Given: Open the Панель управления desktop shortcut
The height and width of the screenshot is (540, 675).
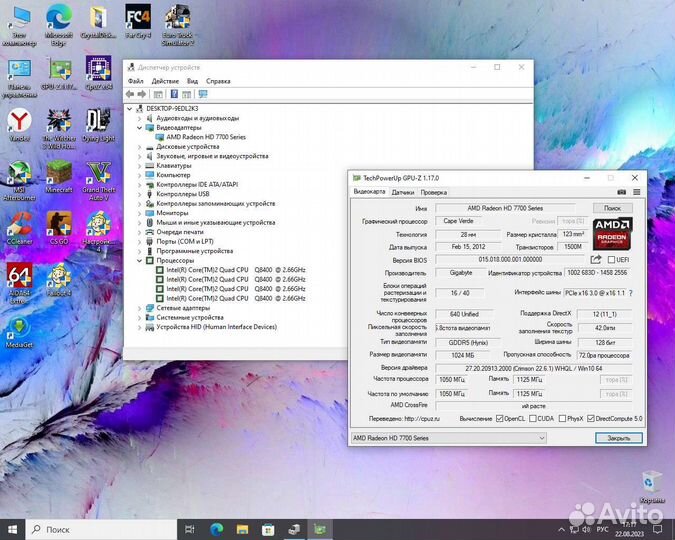Looking at the screenshot, I should [19, 78].
